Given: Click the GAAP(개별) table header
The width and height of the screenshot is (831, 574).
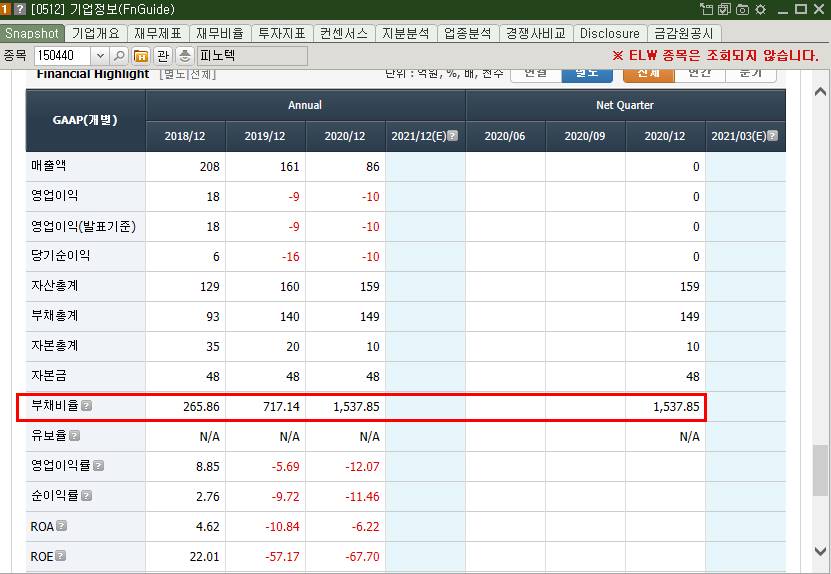Looking at the screenshot, I should [85, 120].
